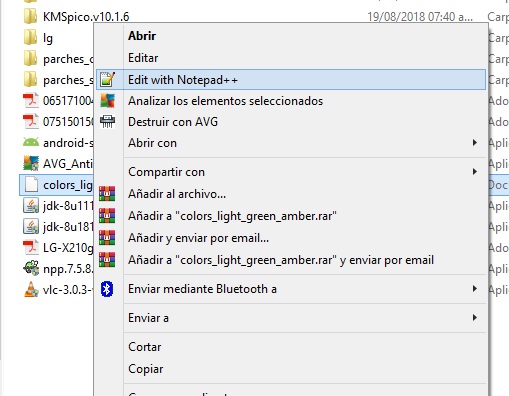Select the parches_c folder name
This screenshot has height=396, width=509.
point(68,59)
